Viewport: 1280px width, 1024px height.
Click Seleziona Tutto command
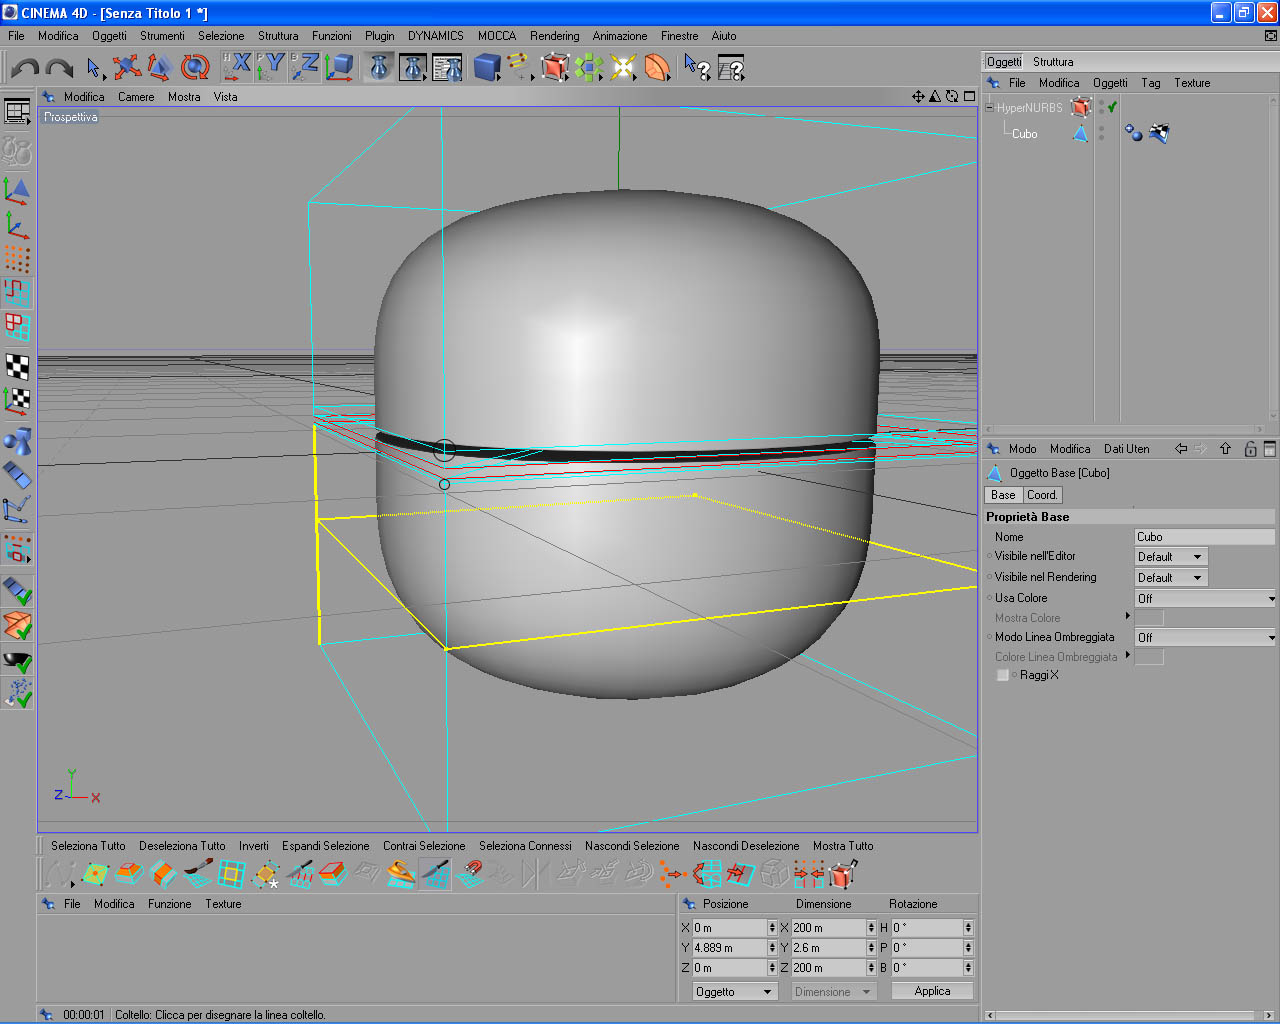(88, 846)
